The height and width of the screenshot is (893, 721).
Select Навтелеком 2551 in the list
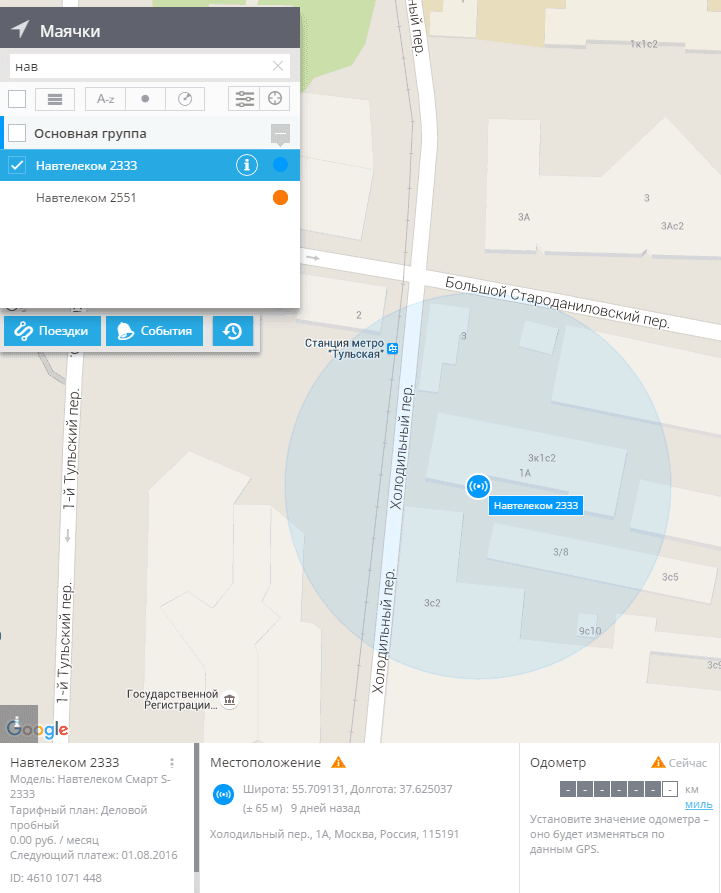tap(86, 198)
